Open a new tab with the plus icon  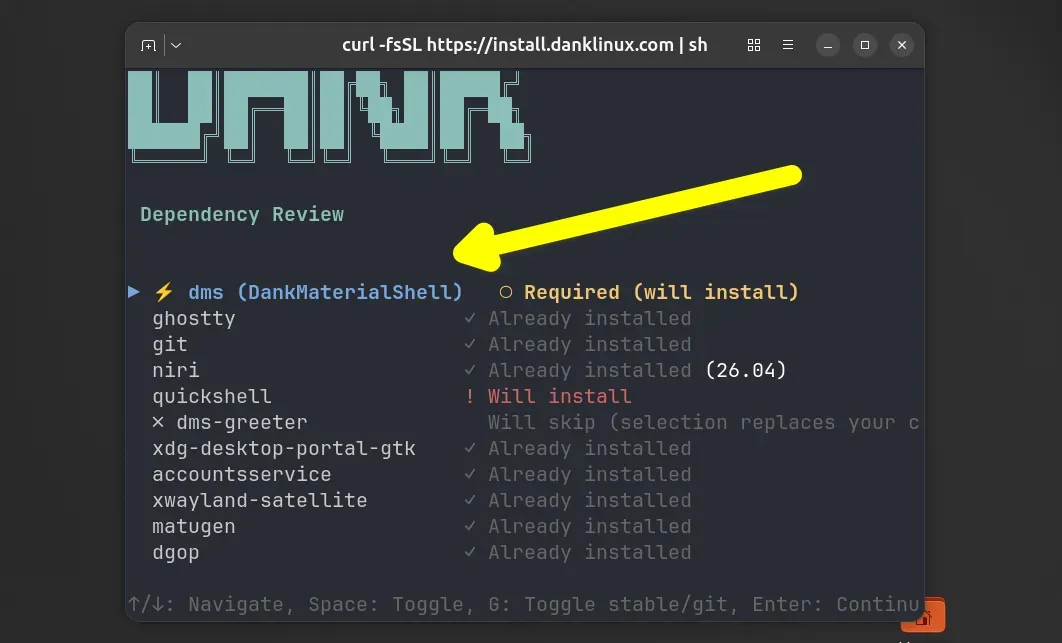point(148,45)
